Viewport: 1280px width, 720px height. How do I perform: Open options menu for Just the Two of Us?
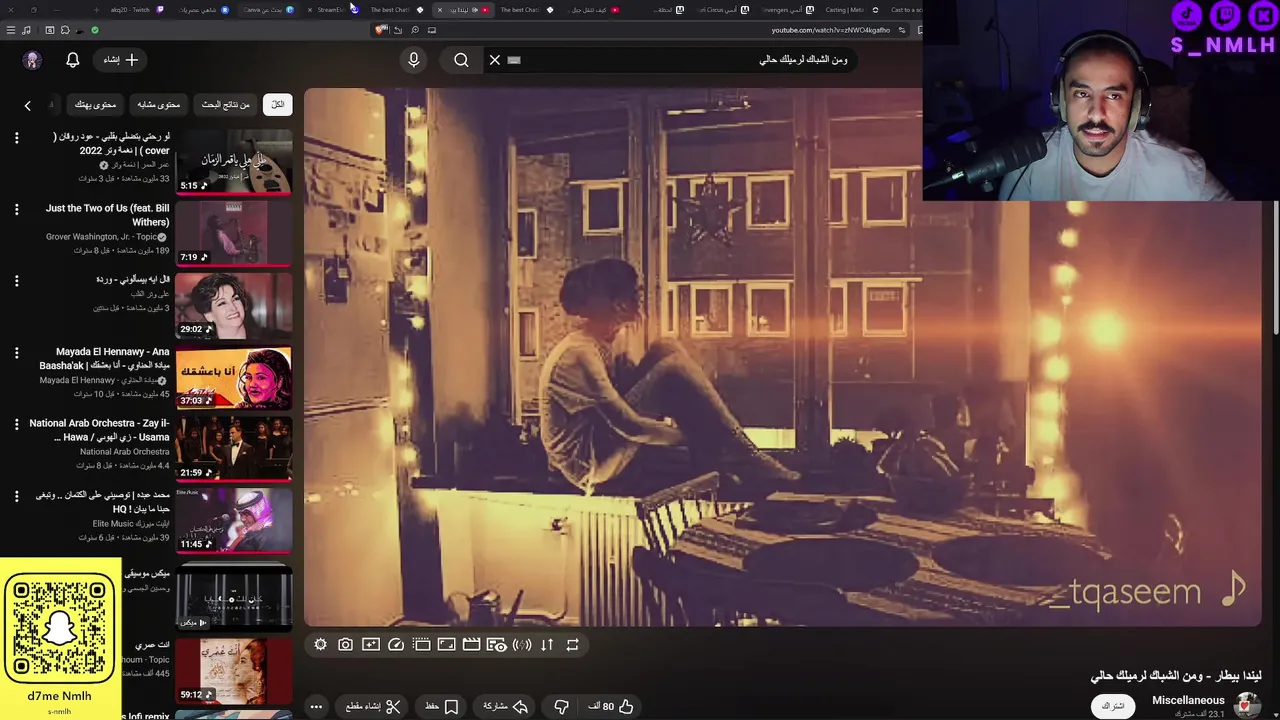[16, 210]
